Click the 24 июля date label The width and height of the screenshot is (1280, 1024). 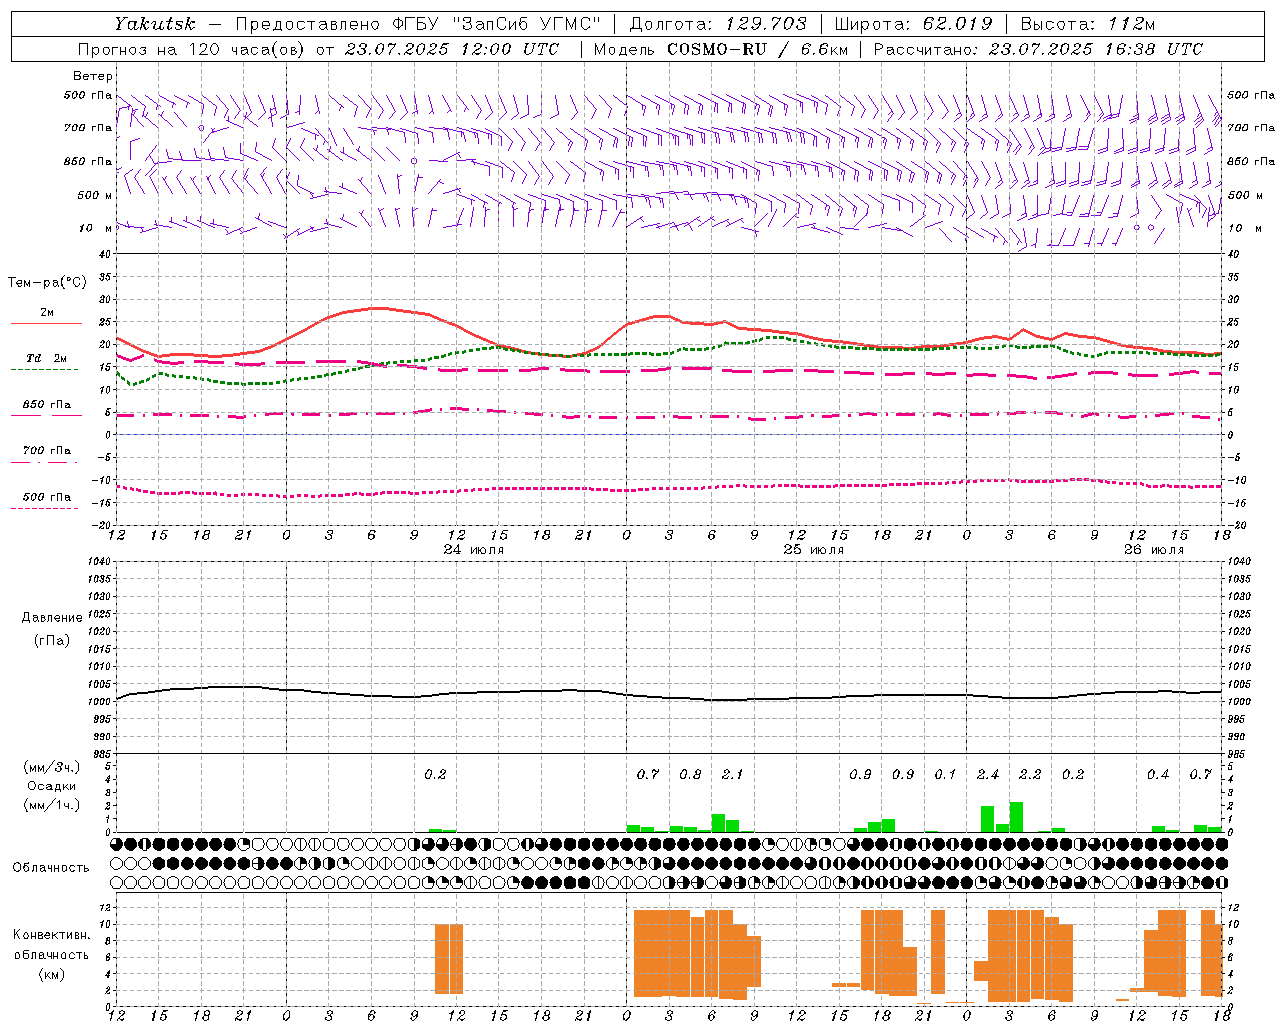pyautogui.click(x=474, y=550)
